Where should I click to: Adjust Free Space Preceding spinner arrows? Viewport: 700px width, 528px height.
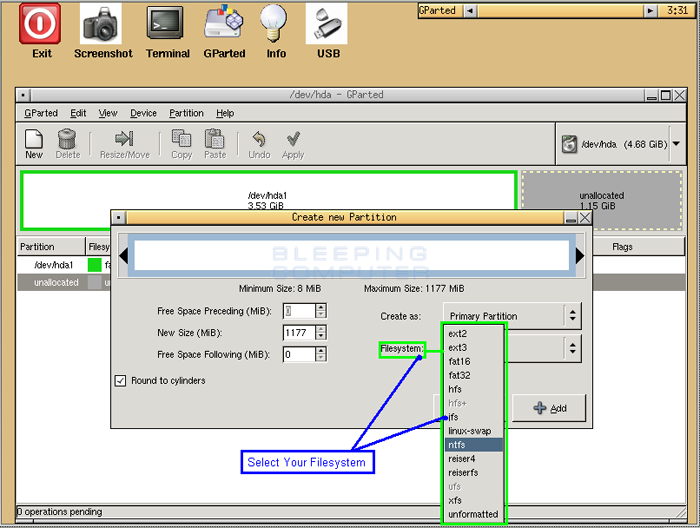tap(321, 311)
